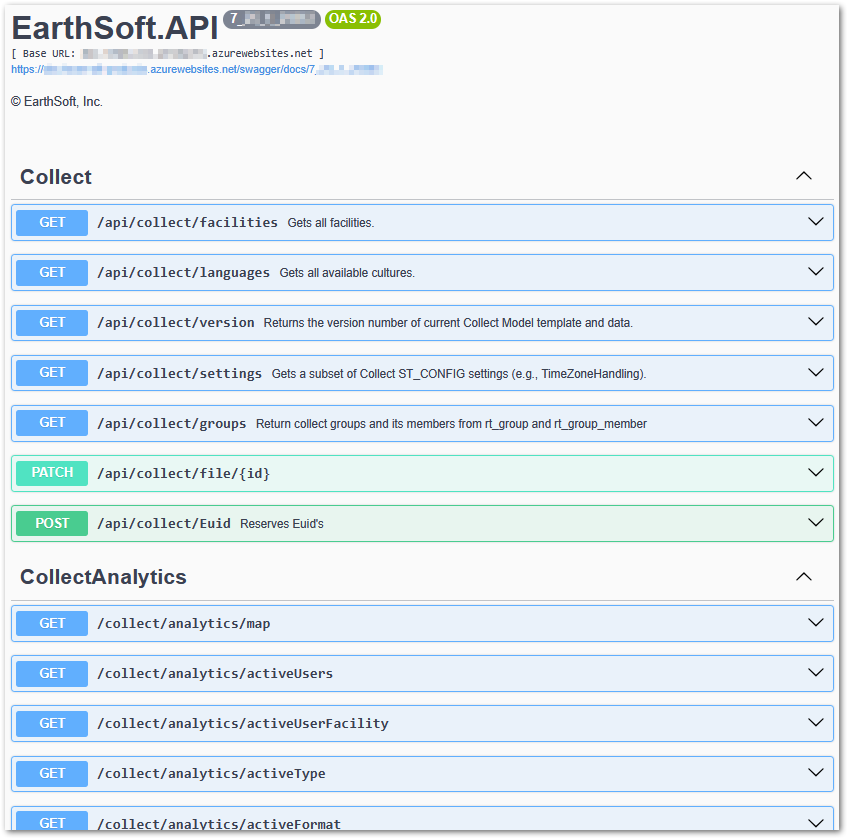Click the CollectAnalytics section heading

coord(104,577)
